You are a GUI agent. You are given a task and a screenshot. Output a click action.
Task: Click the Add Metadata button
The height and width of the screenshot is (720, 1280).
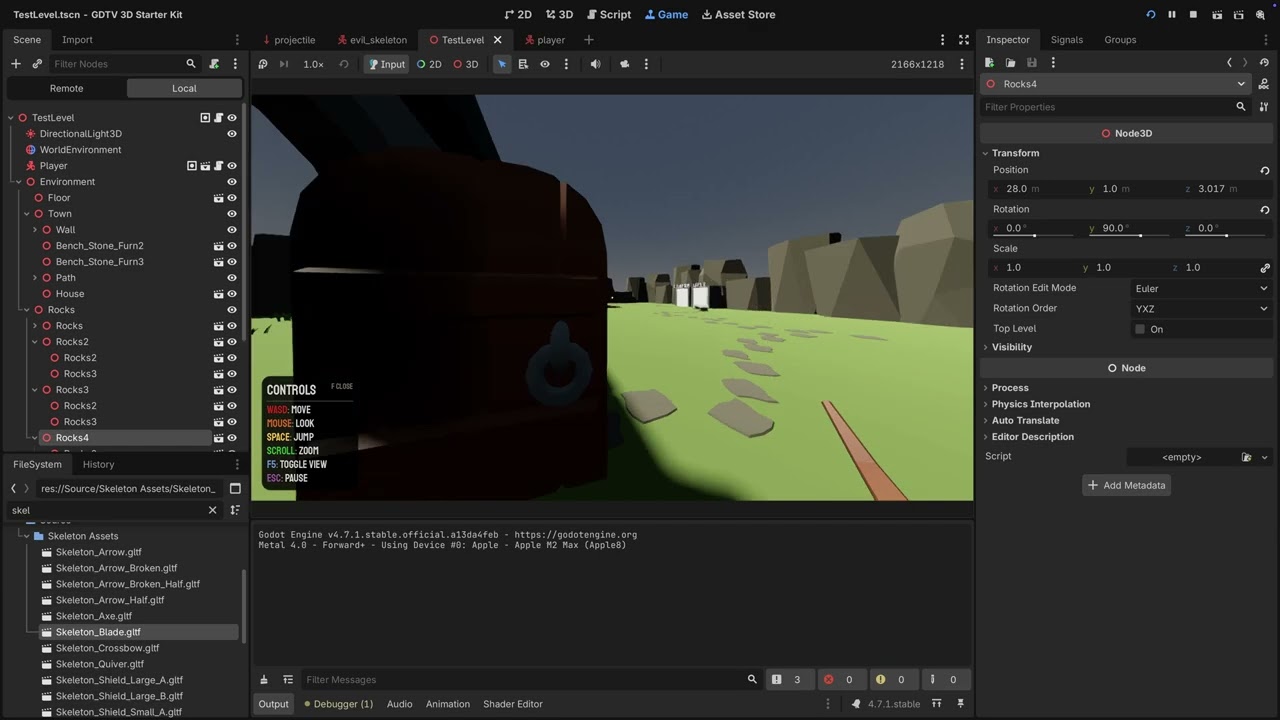point(1125,485)
